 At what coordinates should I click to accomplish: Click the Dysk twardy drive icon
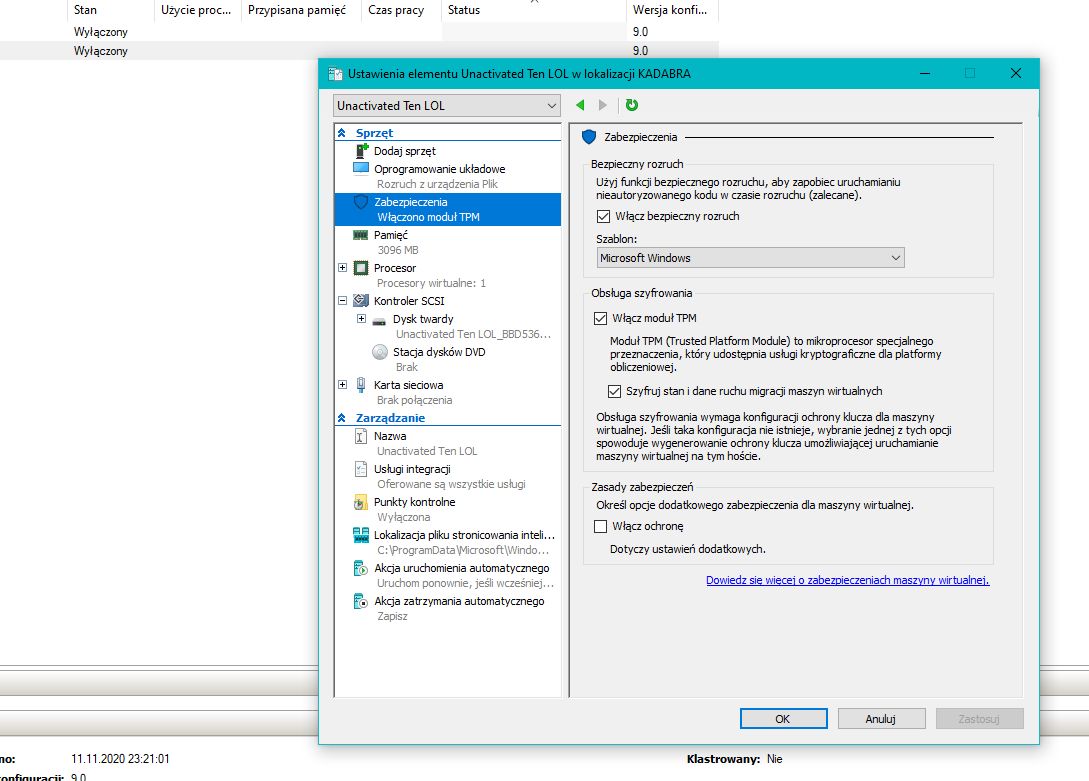(x=379, y=321)
